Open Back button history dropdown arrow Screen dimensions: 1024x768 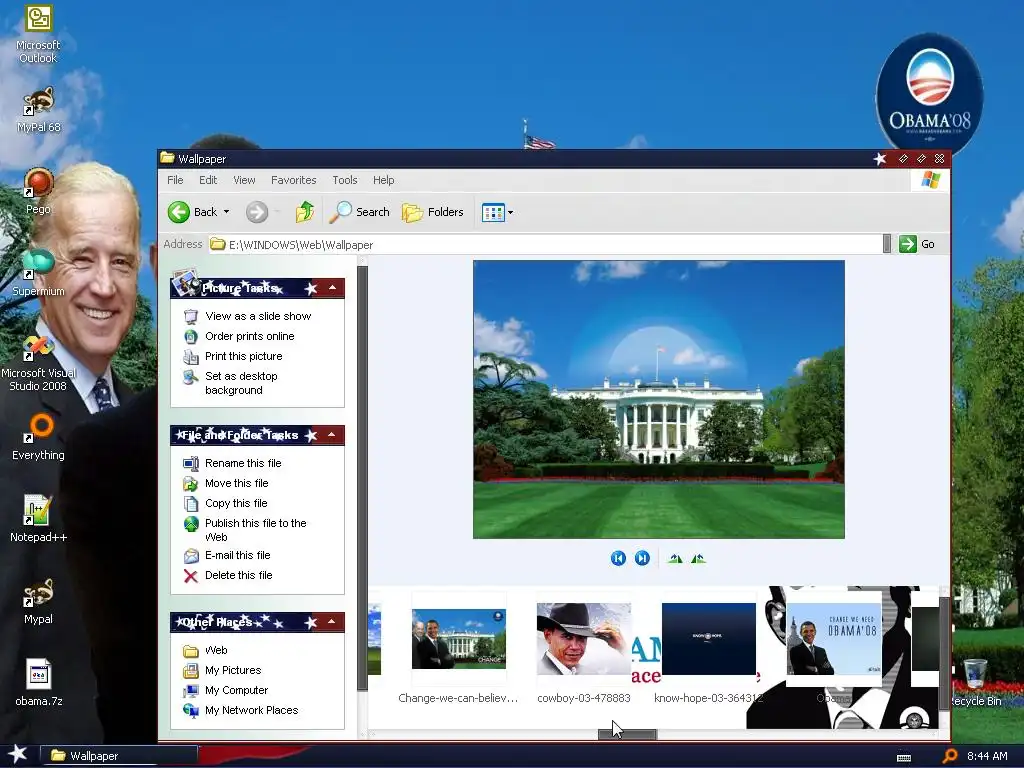pyautogui.click(x=227, y=212)
